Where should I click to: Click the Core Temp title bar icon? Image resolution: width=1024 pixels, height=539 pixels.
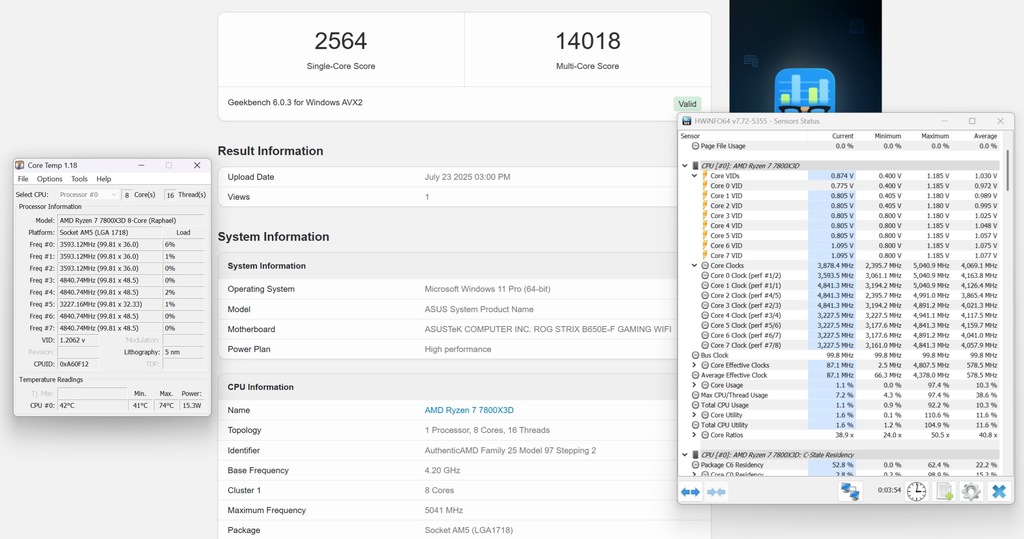tap(20, 165)
